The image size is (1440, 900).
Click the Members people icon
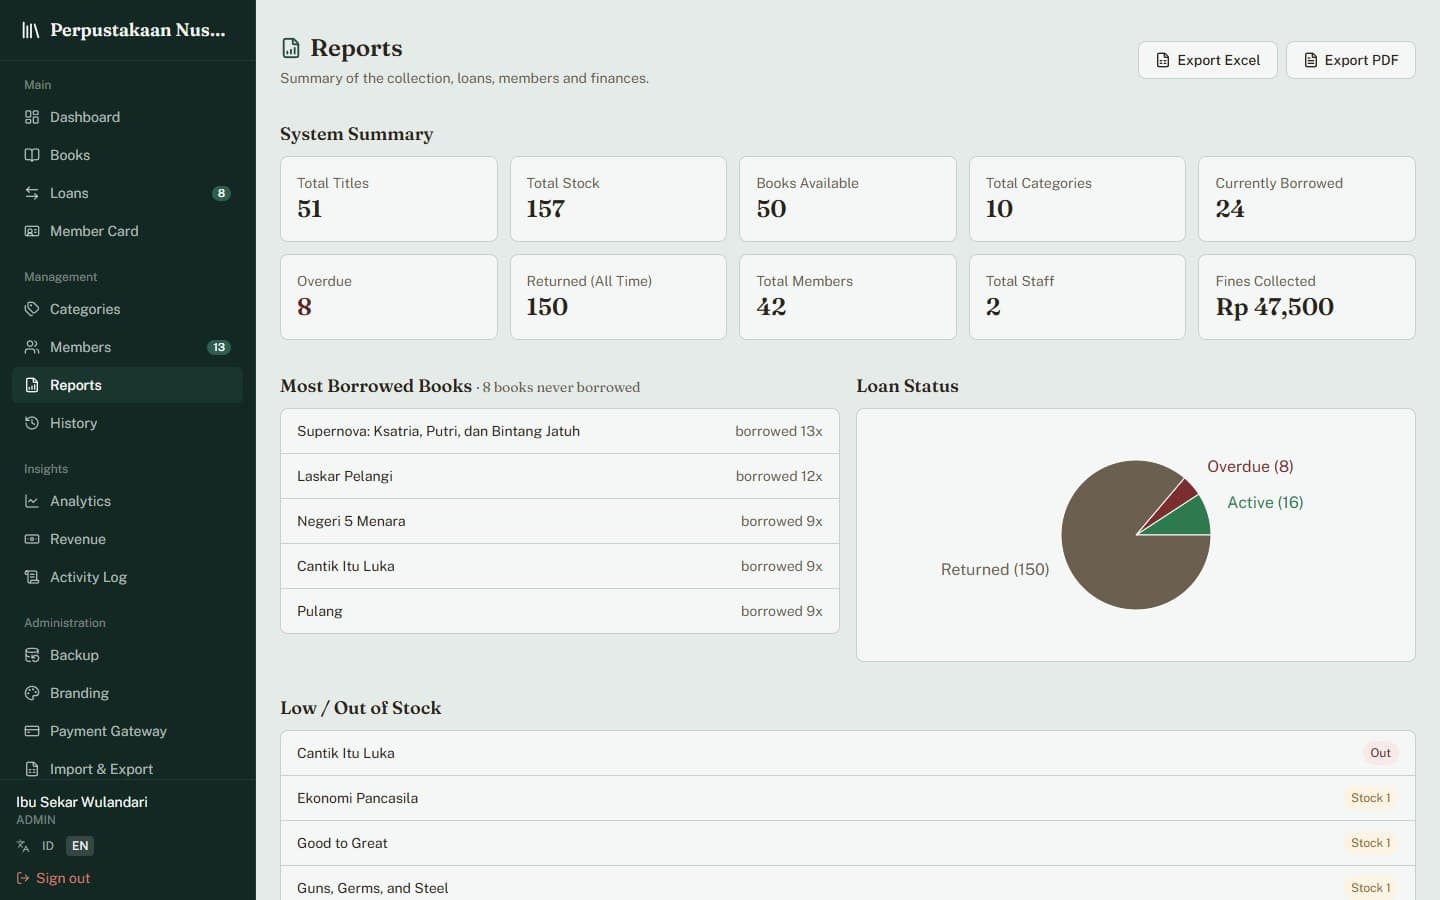32,347
